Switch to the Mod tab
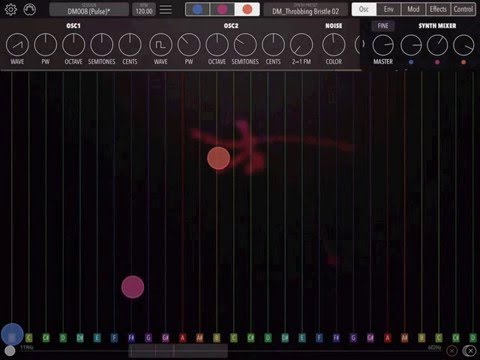The image size is (480, 360). point(413,9)
